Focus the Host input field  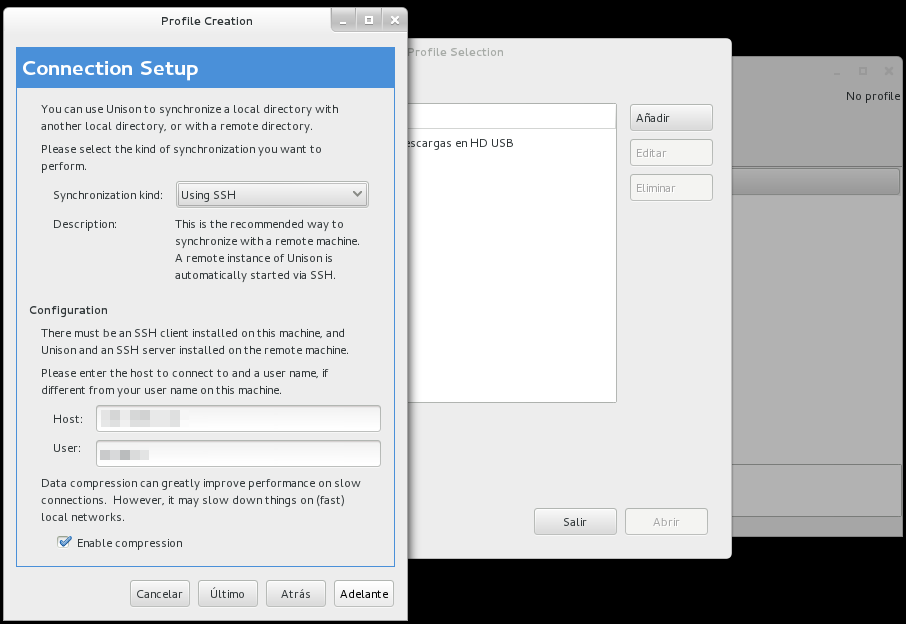point(238,418)
